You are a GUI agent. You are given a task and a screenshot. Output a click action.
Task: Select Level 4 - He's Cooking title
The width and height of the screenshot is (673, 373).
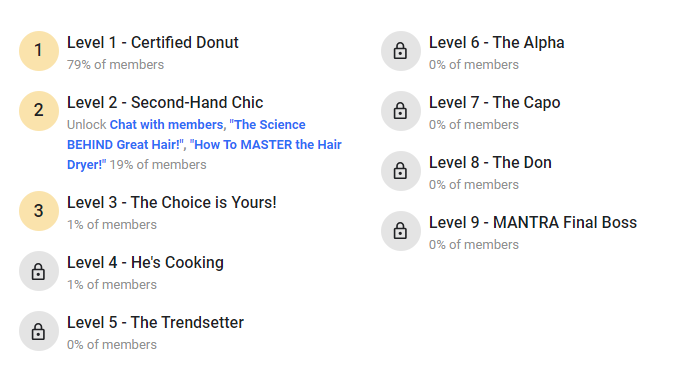[145, 263]
